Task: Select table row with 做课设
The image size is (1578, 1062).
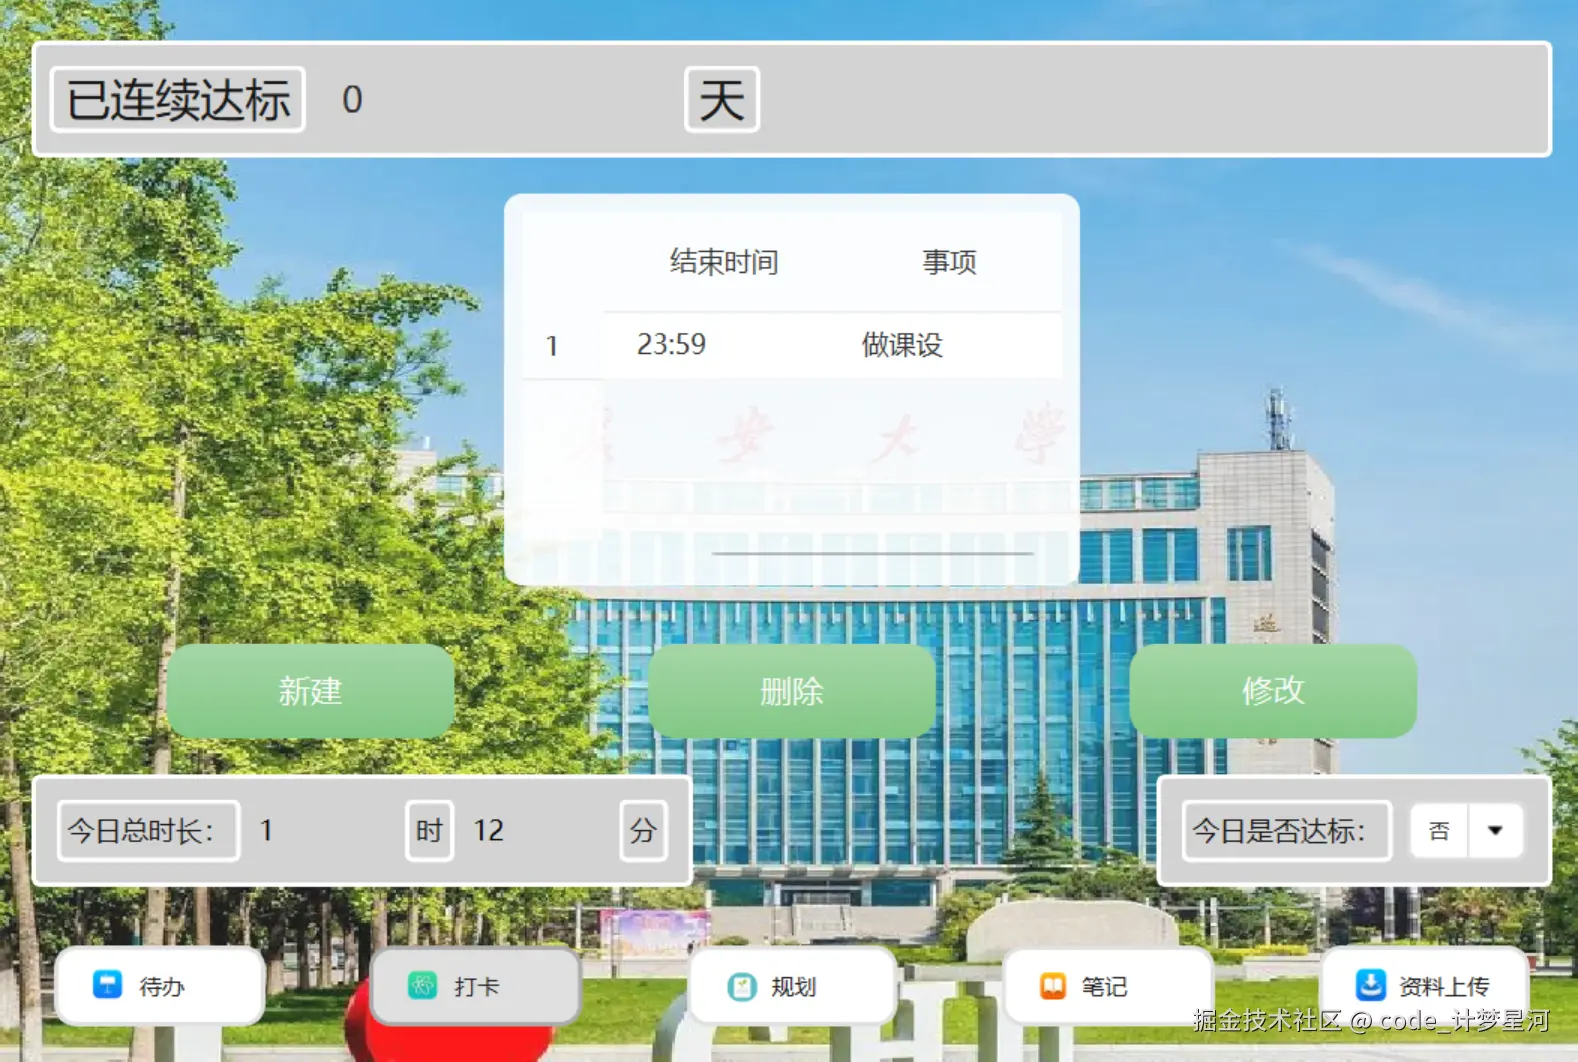Action: (x=792, y=345)
